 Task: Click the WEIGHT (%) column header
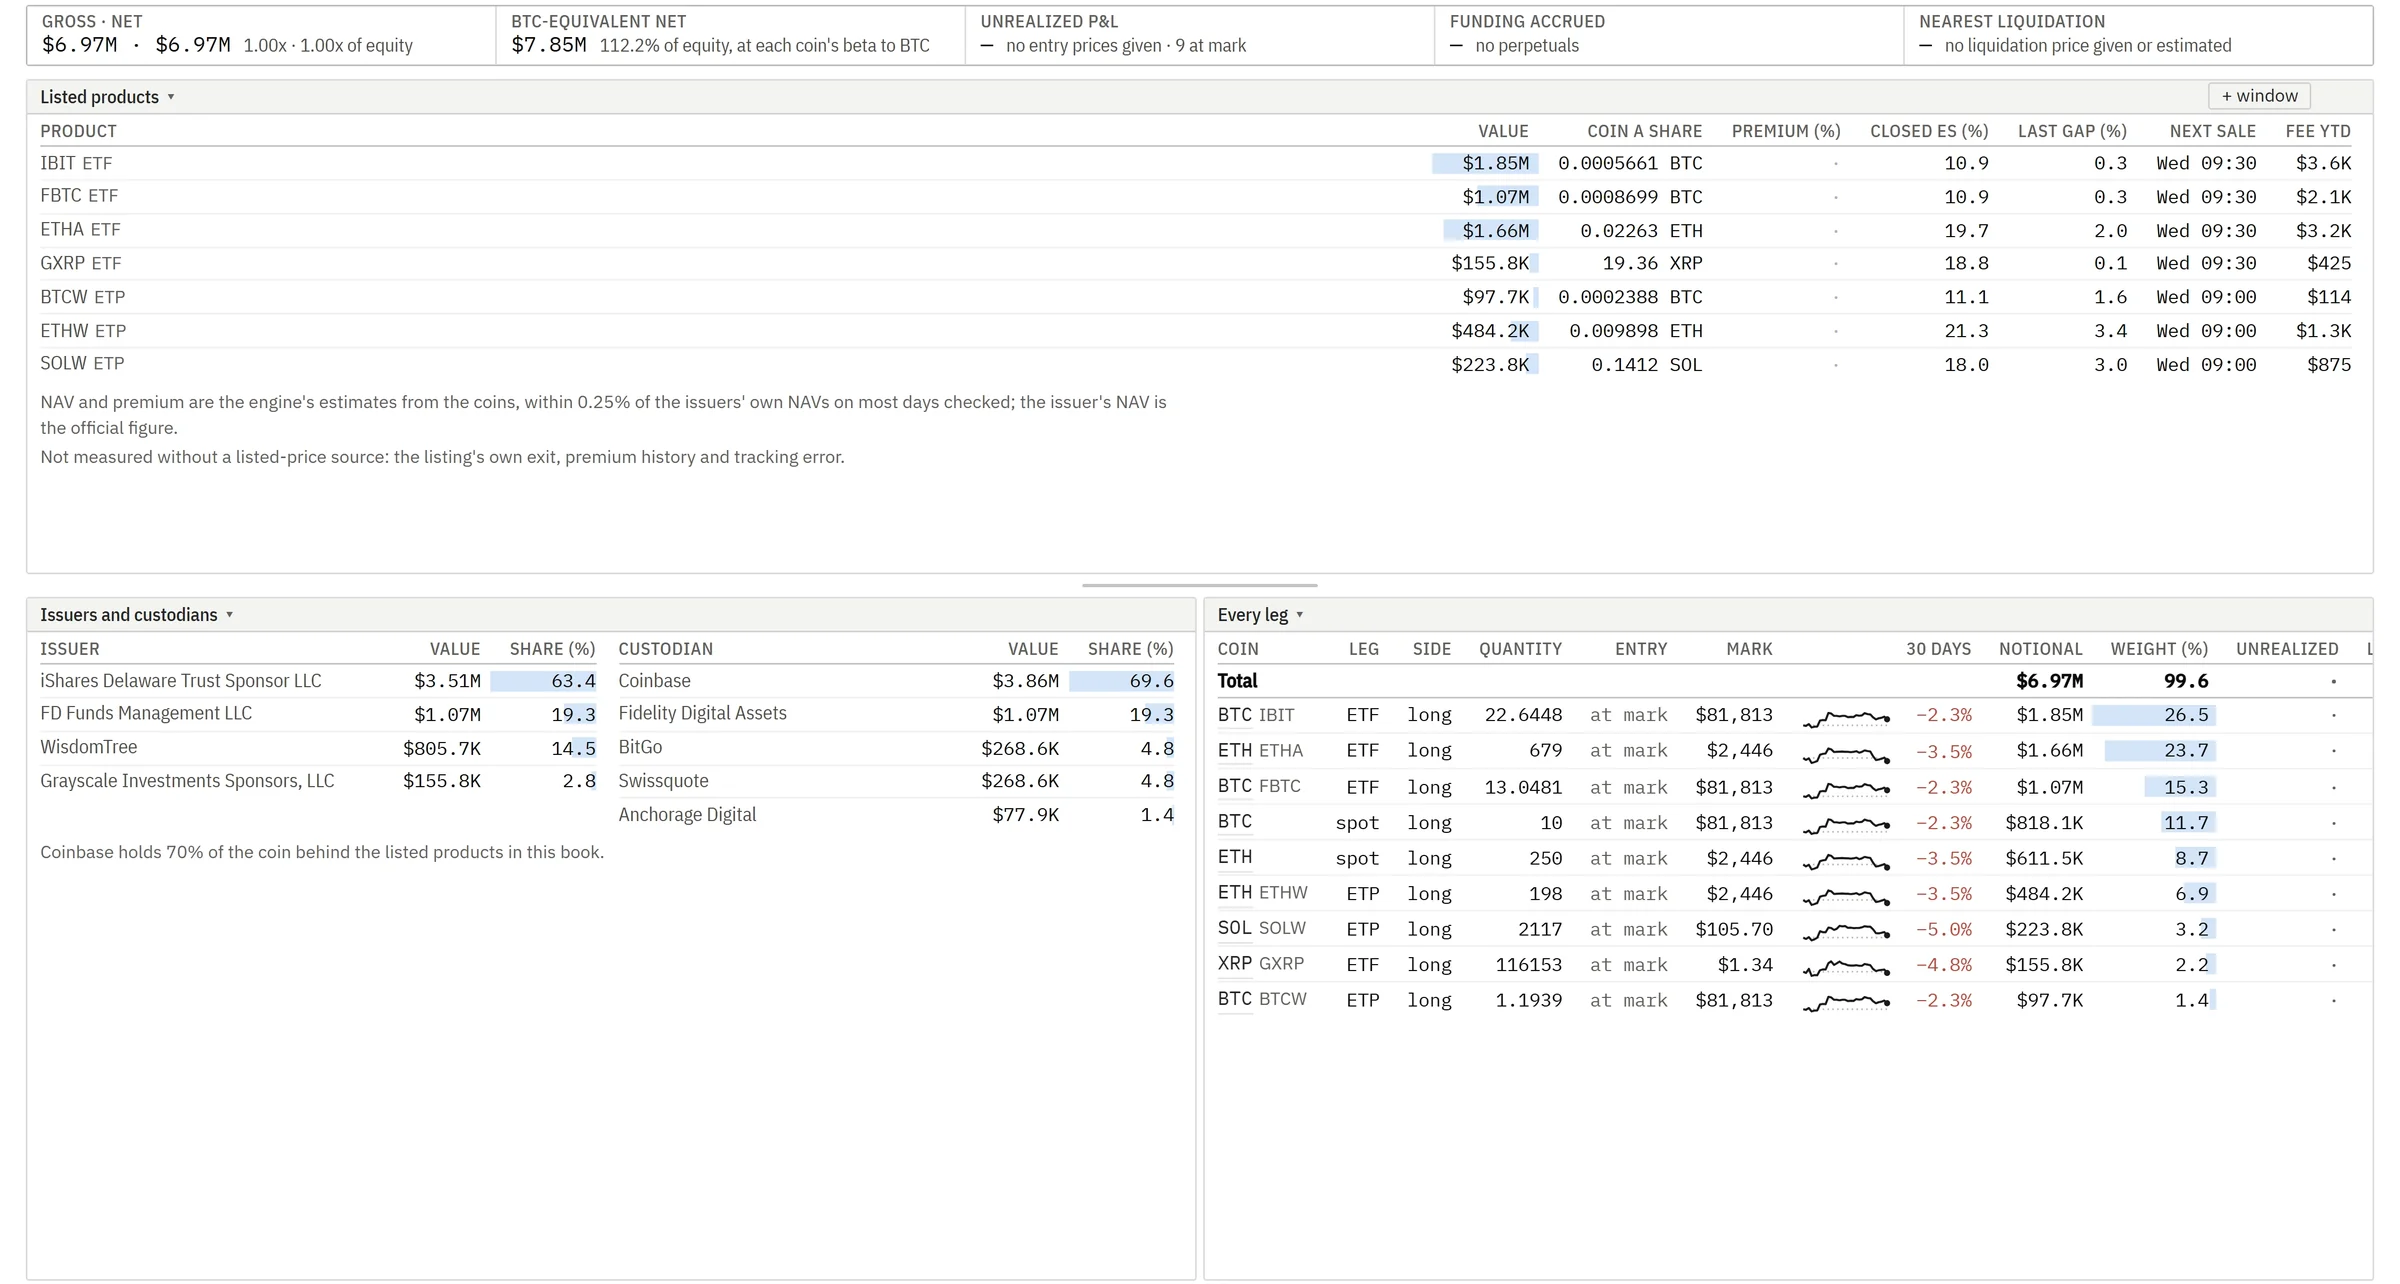click(x=2159, y=649)
